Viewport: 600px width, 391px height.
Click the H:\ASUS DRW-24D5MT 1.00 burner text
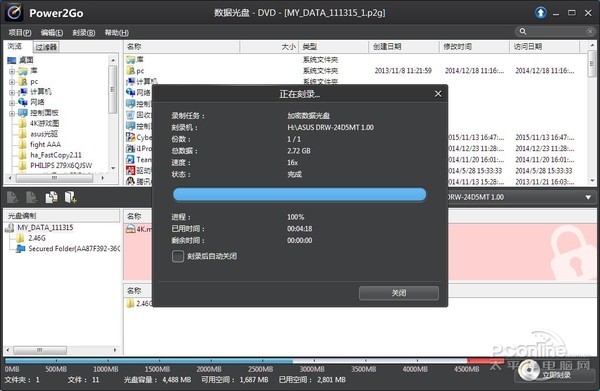[330, 127]
